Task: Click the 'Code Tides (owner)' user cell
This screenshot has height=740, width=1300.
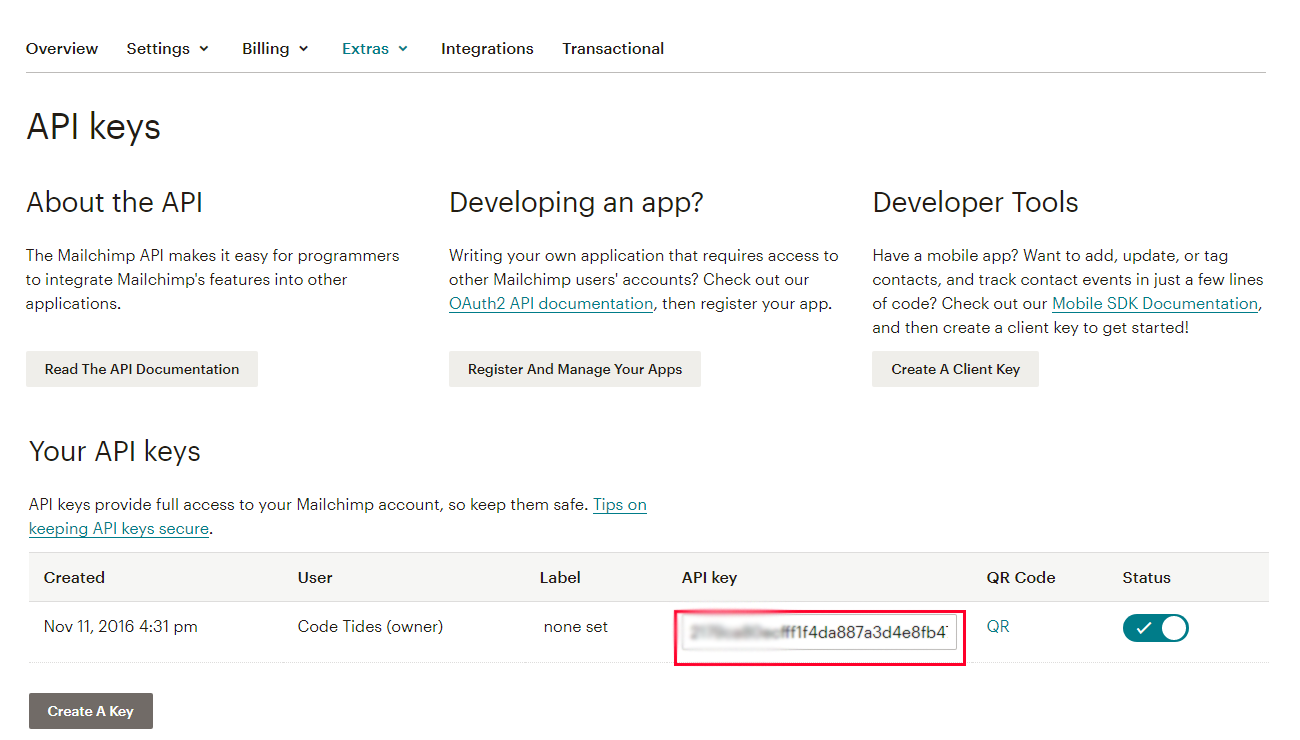Action: pyautogui.click(x=370, y=627)
